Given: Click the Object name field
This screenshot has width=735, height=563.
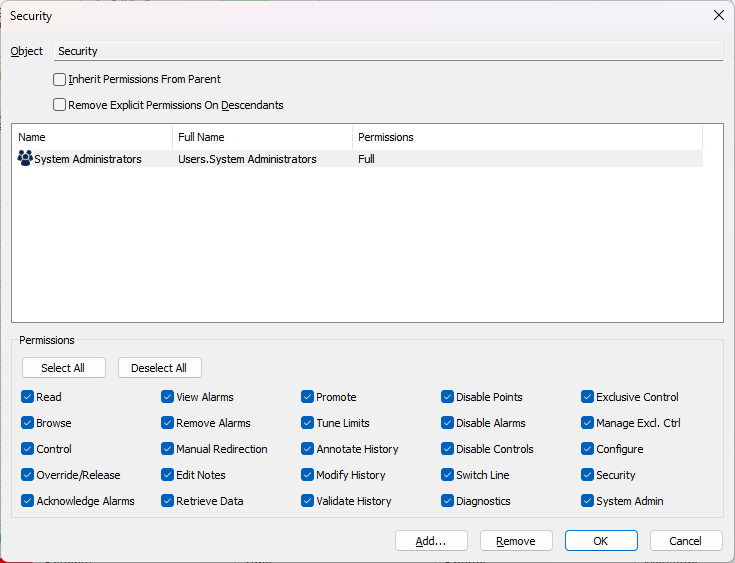Looking at the screenshot, I should coord(388,51).
